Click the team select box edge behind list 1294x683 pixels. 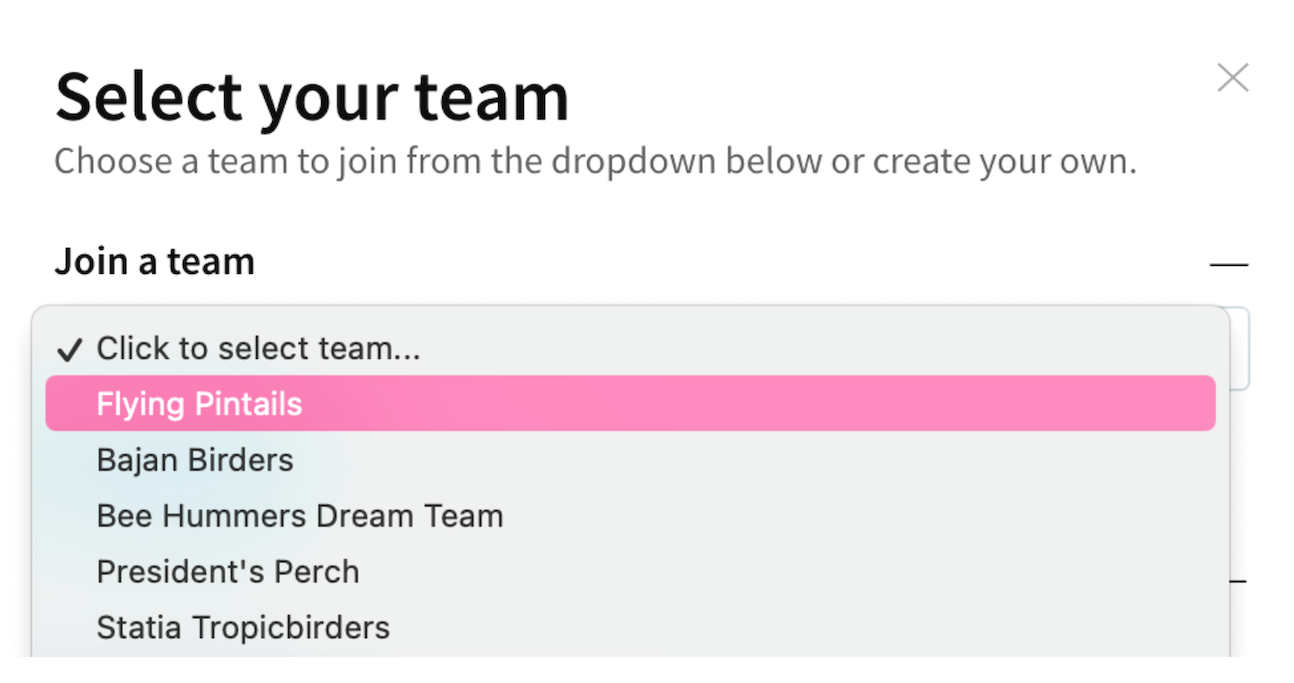coord(1241,350)
